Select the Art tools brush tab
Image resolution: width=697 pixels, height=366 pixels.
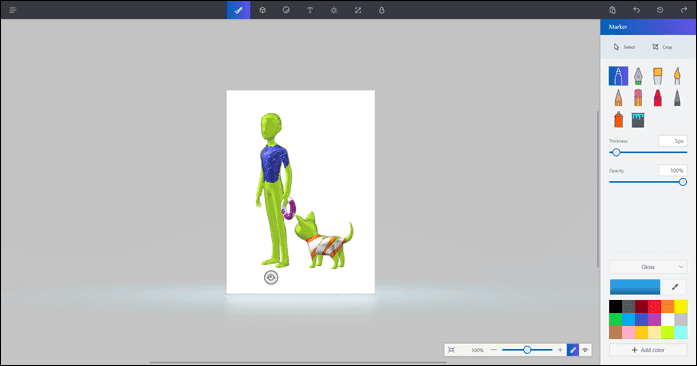[238, 10]
